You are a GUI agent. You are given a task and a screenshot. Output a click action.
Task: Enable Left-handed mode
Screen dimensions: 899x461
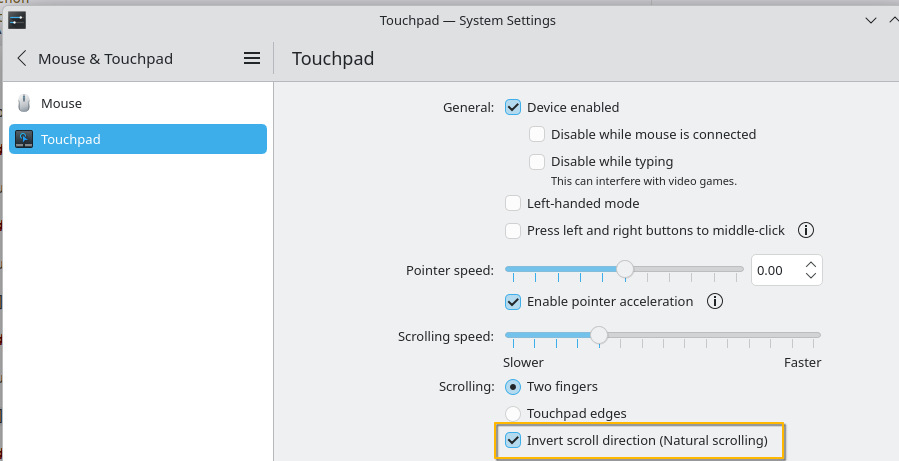point(513,203)
